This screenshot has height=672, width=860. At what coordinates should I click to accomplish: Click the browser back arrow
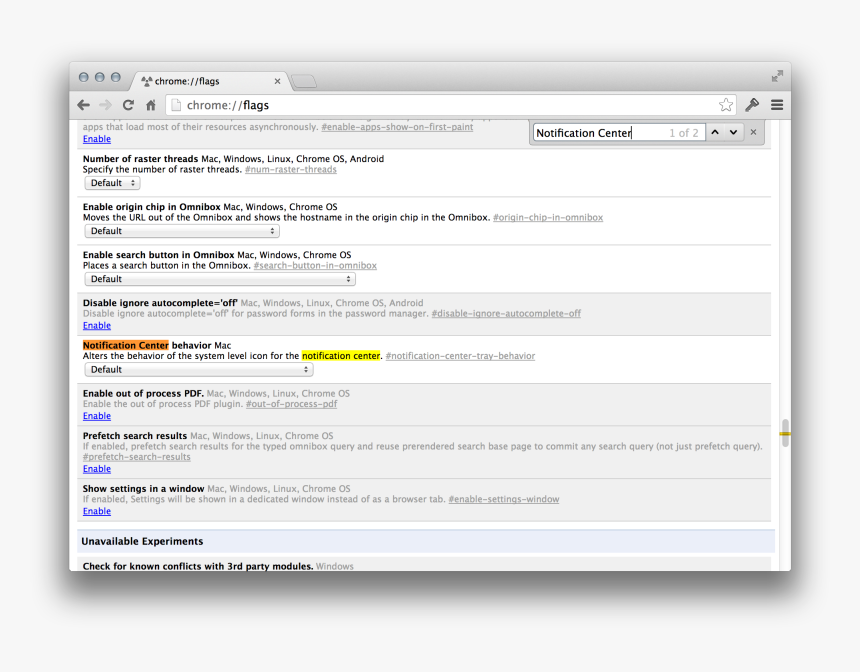tap(84, 105)
